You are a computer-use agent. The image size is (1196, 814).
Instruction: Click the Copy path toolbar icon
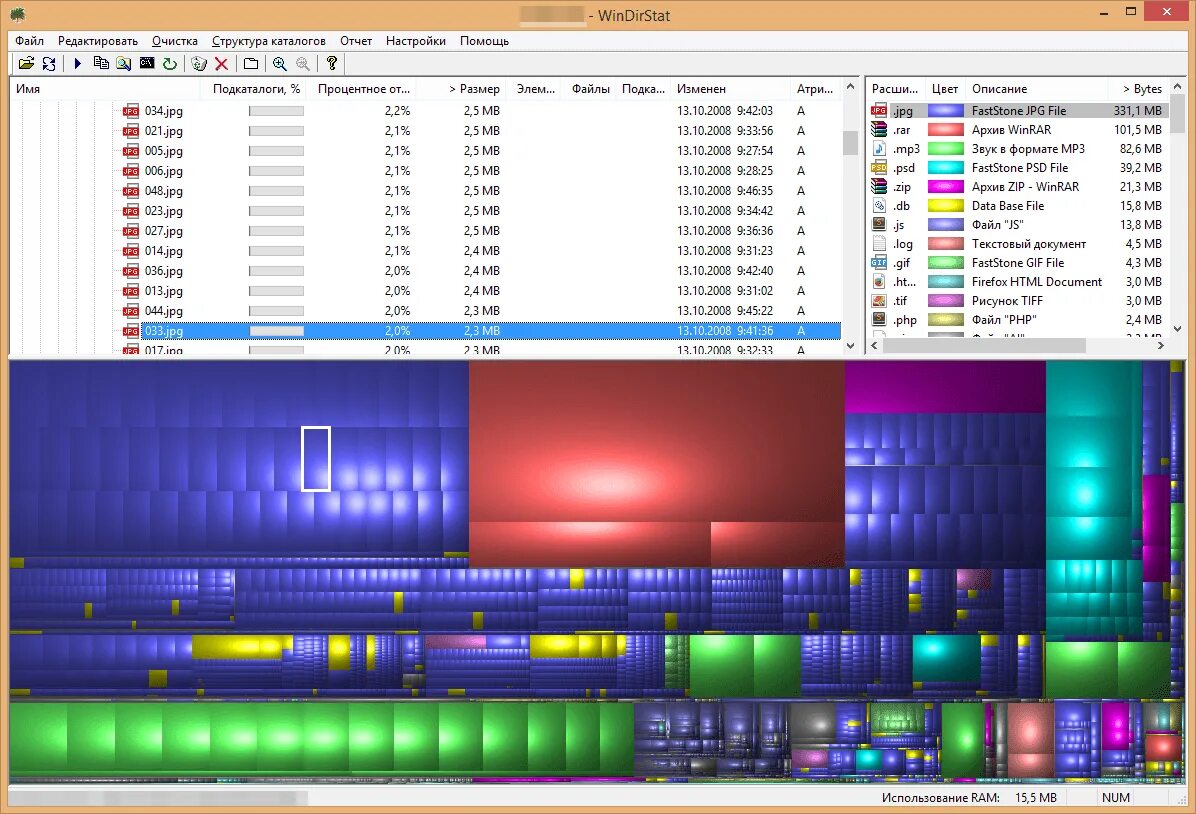pyautogui.click(x=101, y=63)
